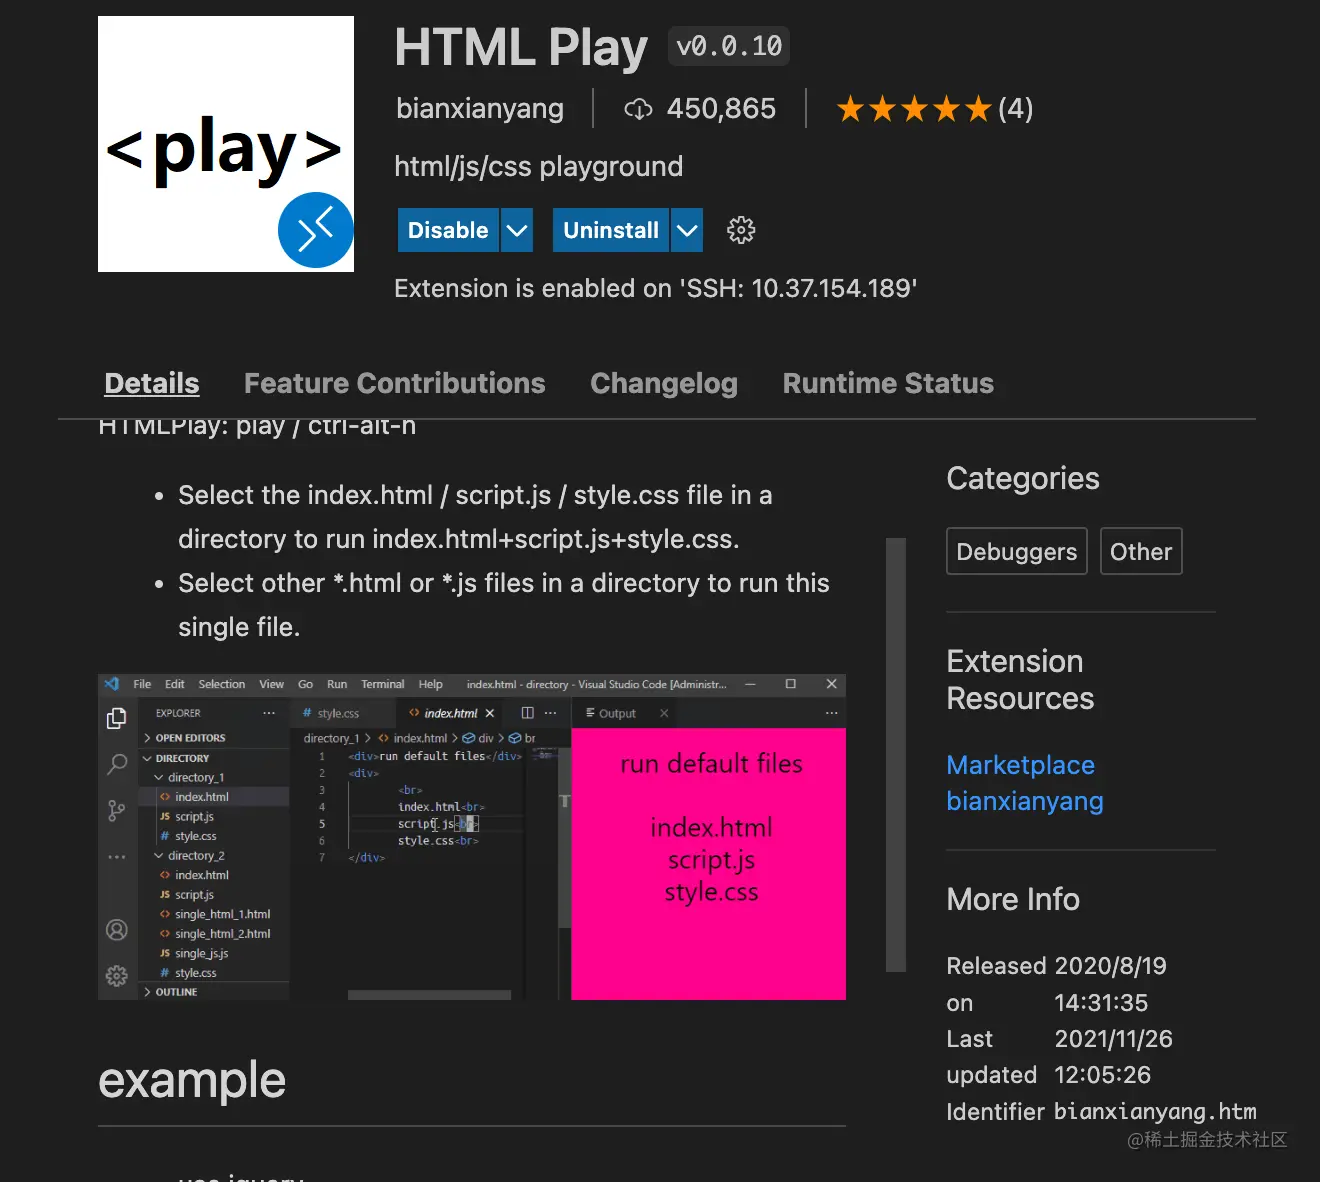Click the details pane vertical scrollbar
Image resolution: width=1320 pixels, height=1182 pixels.
coord(896,755)
